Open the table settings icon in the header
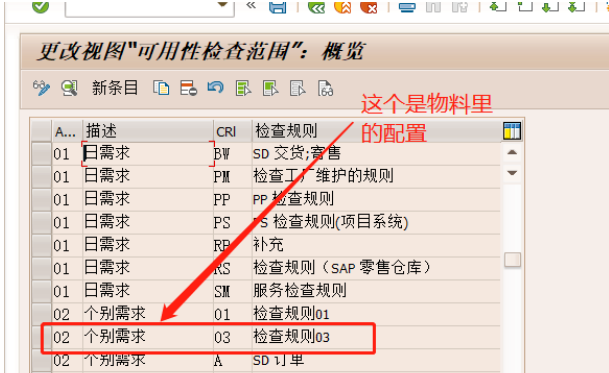This screenshot has height=373, width=609. [x=512, y=131]
